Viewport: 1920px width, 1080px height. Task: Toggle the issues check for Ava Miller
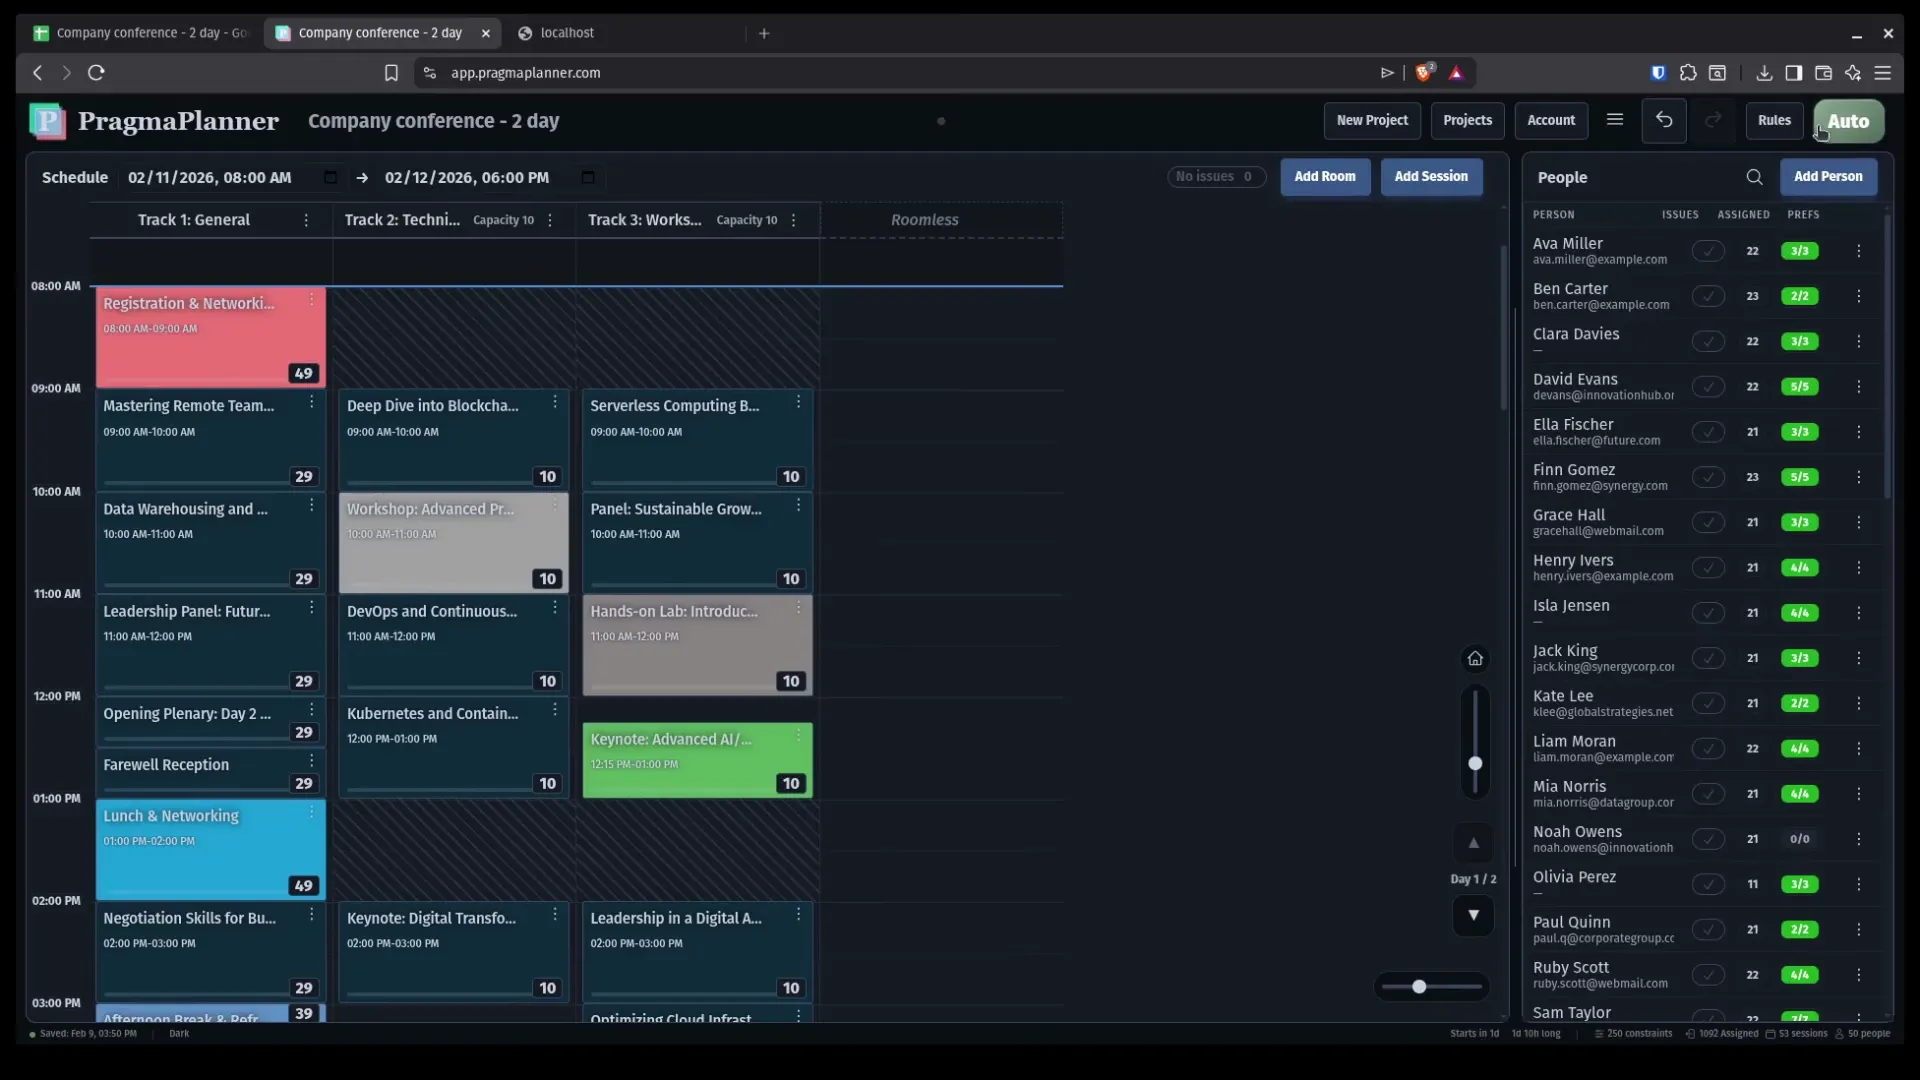pyautogui.click(x=1708, y=251)
